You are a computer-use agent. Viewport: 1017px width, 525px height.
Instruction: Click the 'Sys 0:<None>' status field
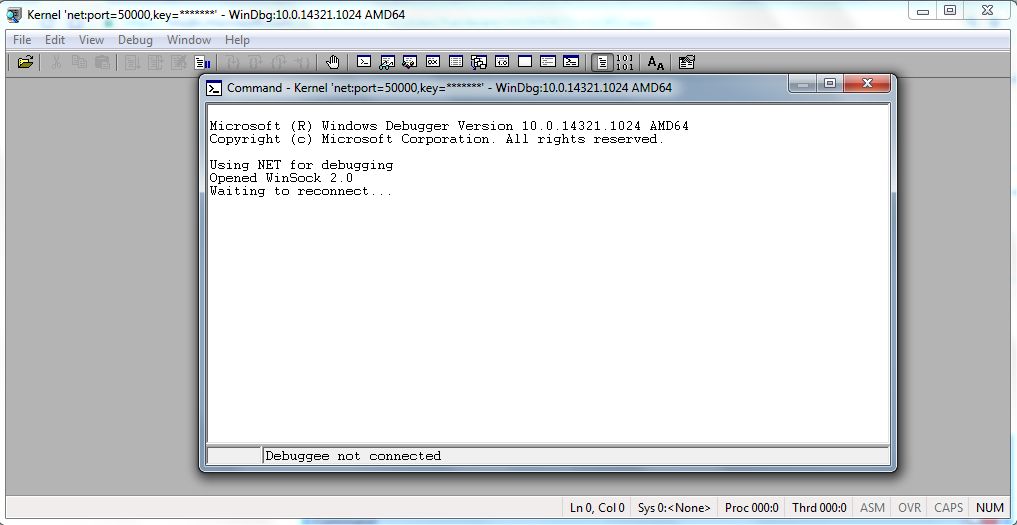click(675, 507)
